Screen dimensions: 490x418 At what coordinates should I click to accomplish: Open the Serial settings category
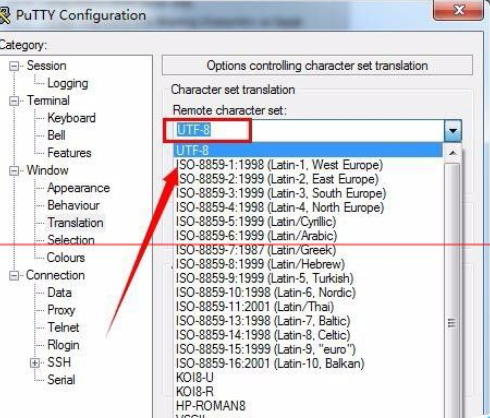click(x=61, y=380)
